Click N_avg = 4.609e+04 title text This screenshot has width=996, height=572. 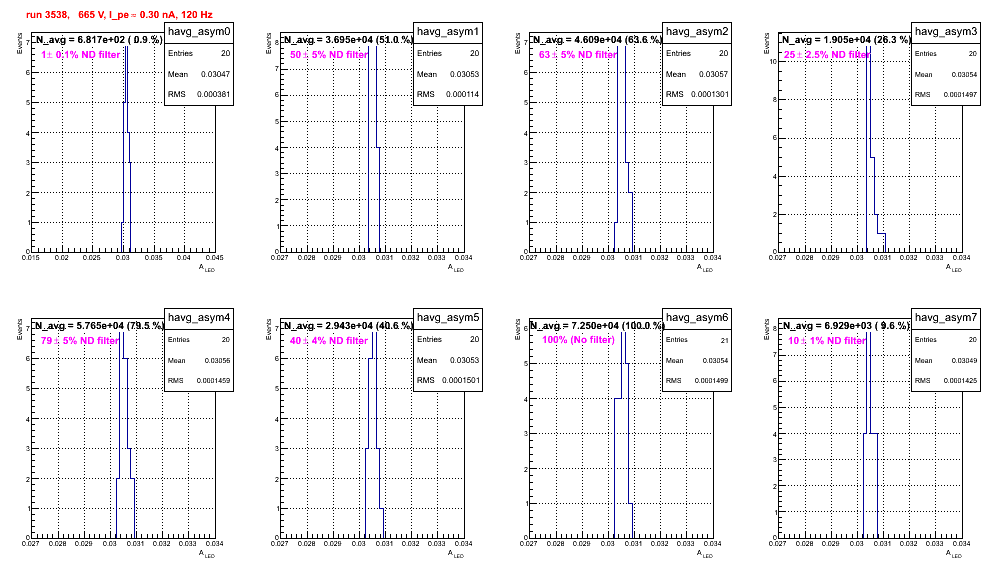pyautogui.click(x=597, y=39)
